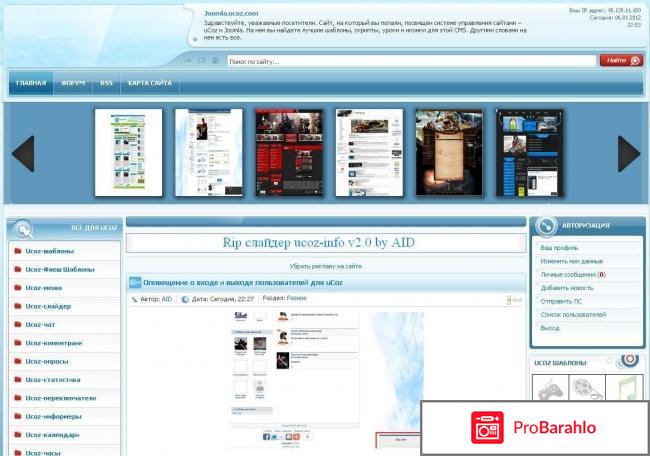650x456 pixels.
Task: Click the Выход logout link
Action: [x=551, y=327]
